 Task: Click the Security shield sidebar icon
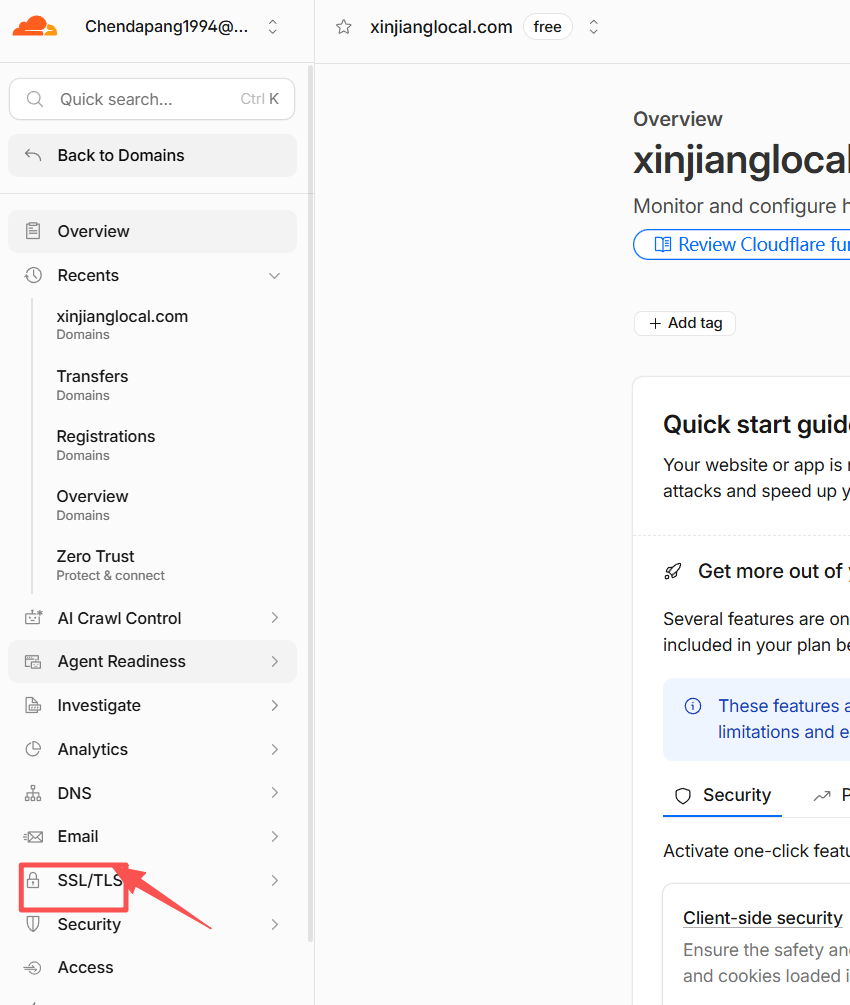pyautogui.click(x=33, y=924)
